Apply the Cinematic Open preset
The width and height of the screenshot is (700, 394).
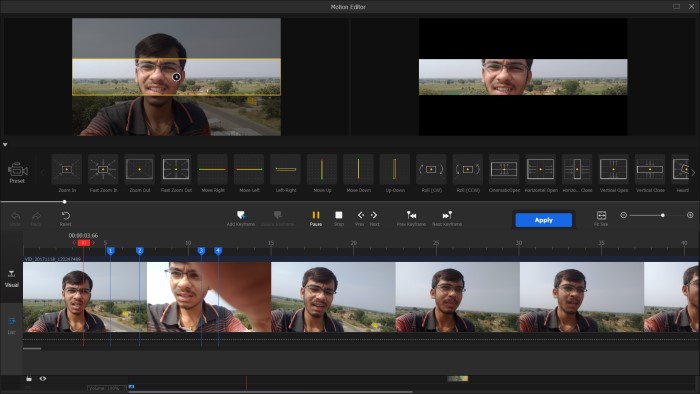504,170
